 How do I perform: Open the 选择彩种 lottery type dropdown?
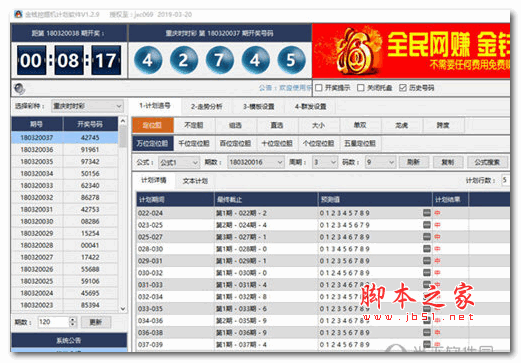[x=87, y=106]
